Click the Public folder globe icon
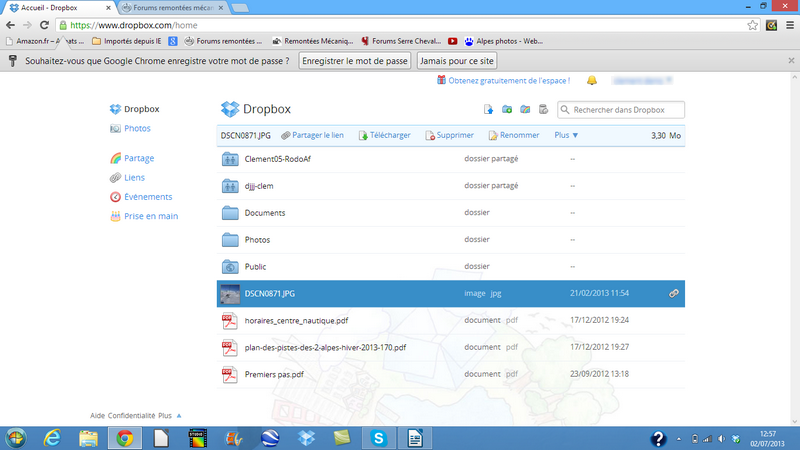The height and width of the screenshot is (450, 800). 230,266
